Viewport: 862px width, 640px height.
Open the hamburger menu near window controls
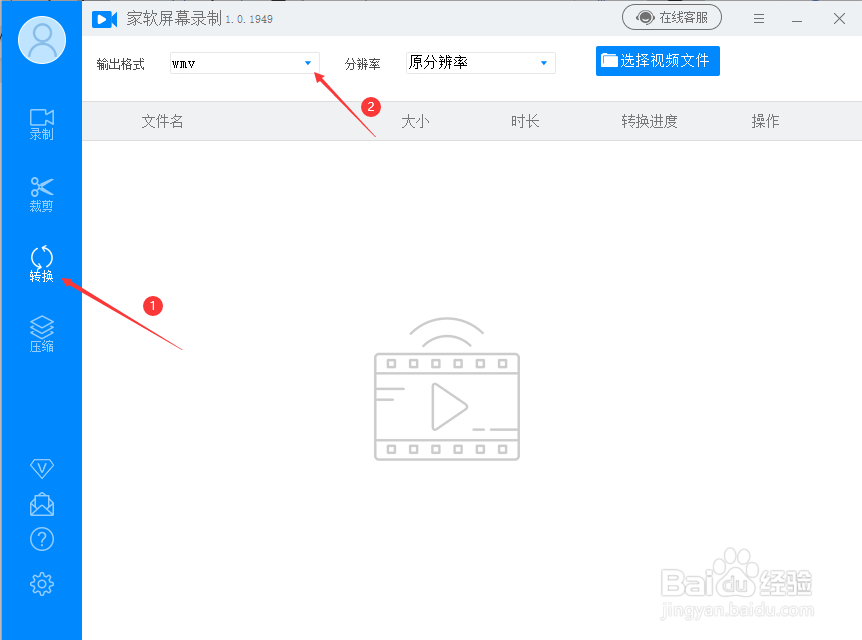pos(758,18)
